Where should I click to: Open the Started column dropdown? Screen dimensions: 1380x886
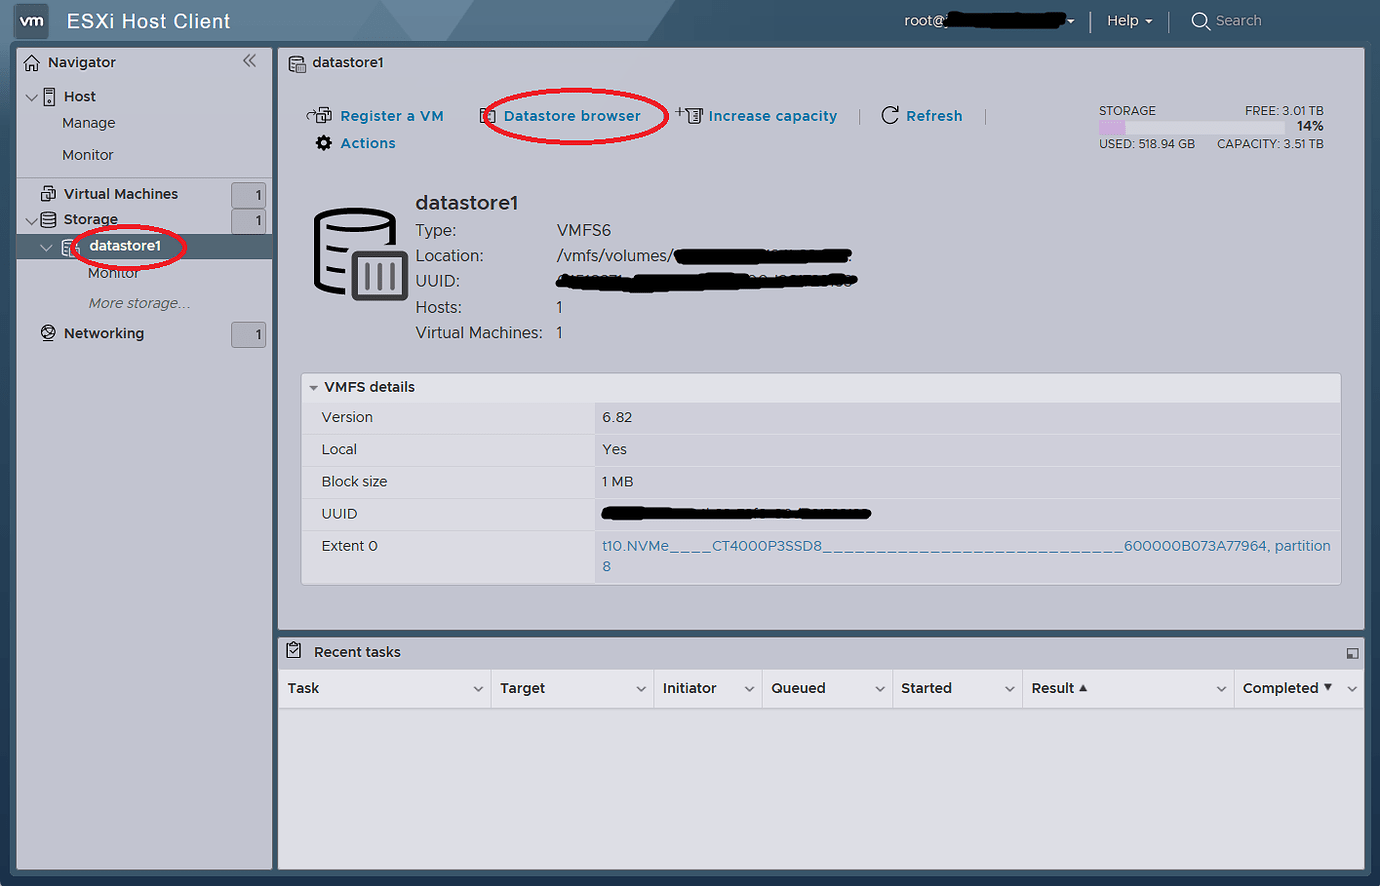click(x=1010, y=689)
